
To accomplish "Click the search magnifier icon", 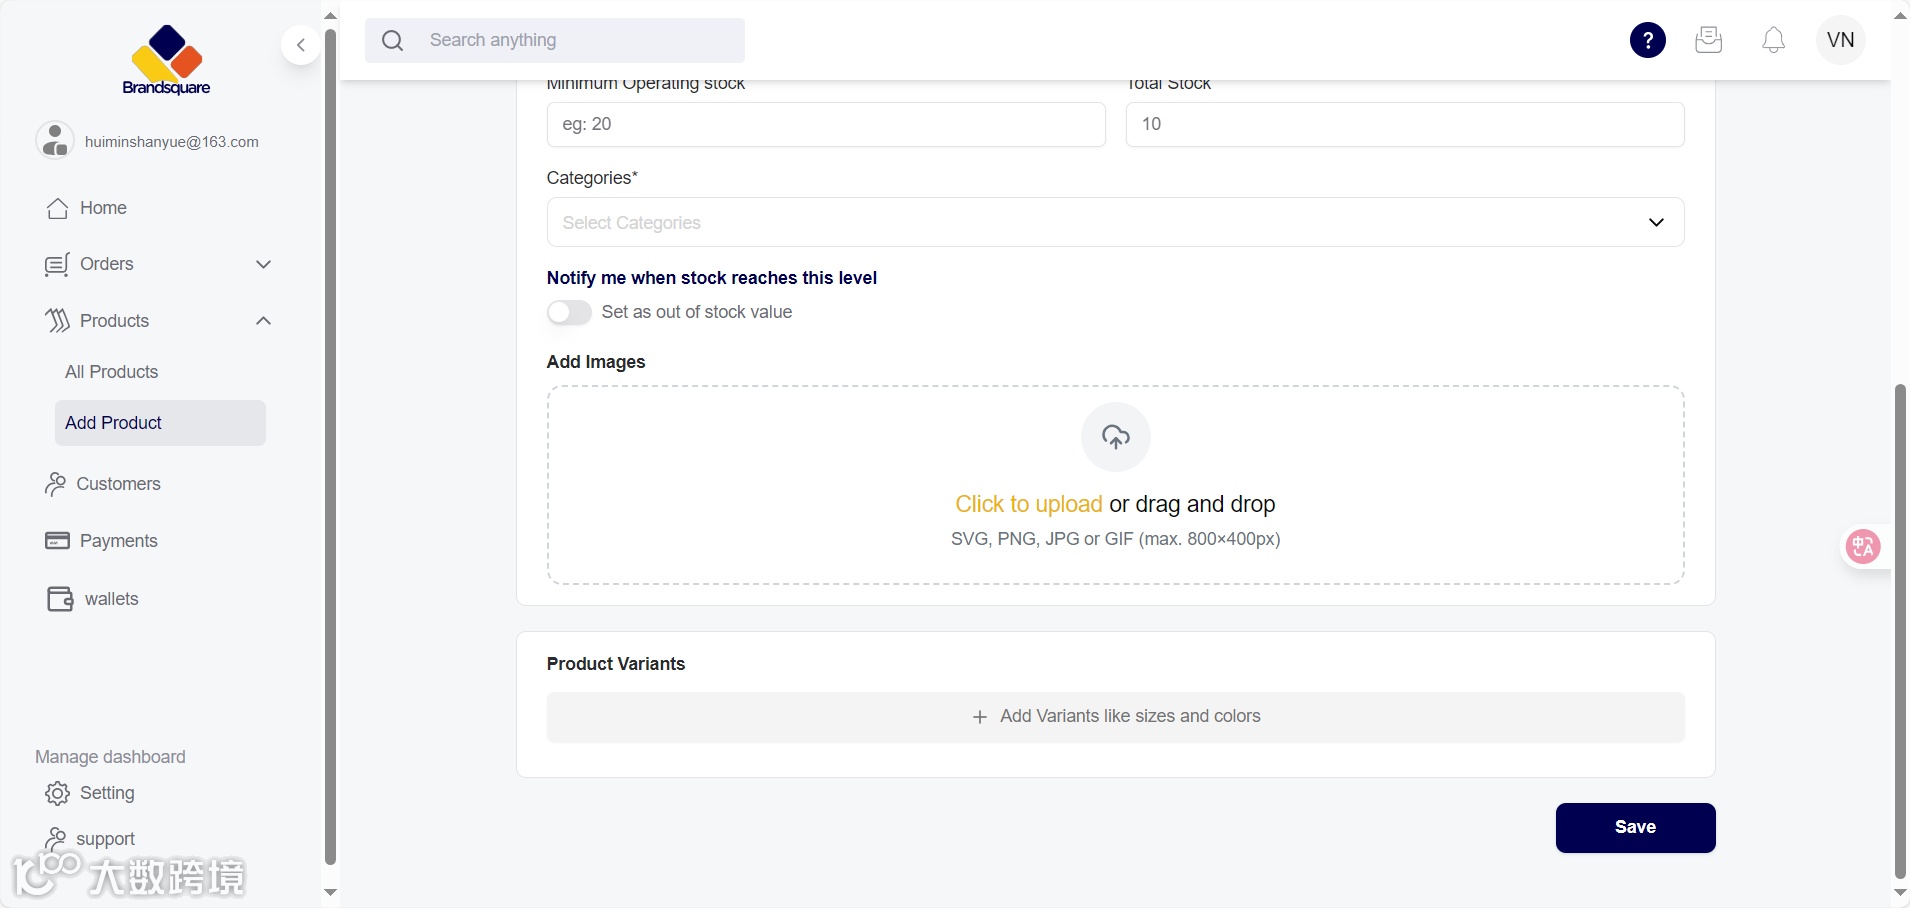I will 393,41.
